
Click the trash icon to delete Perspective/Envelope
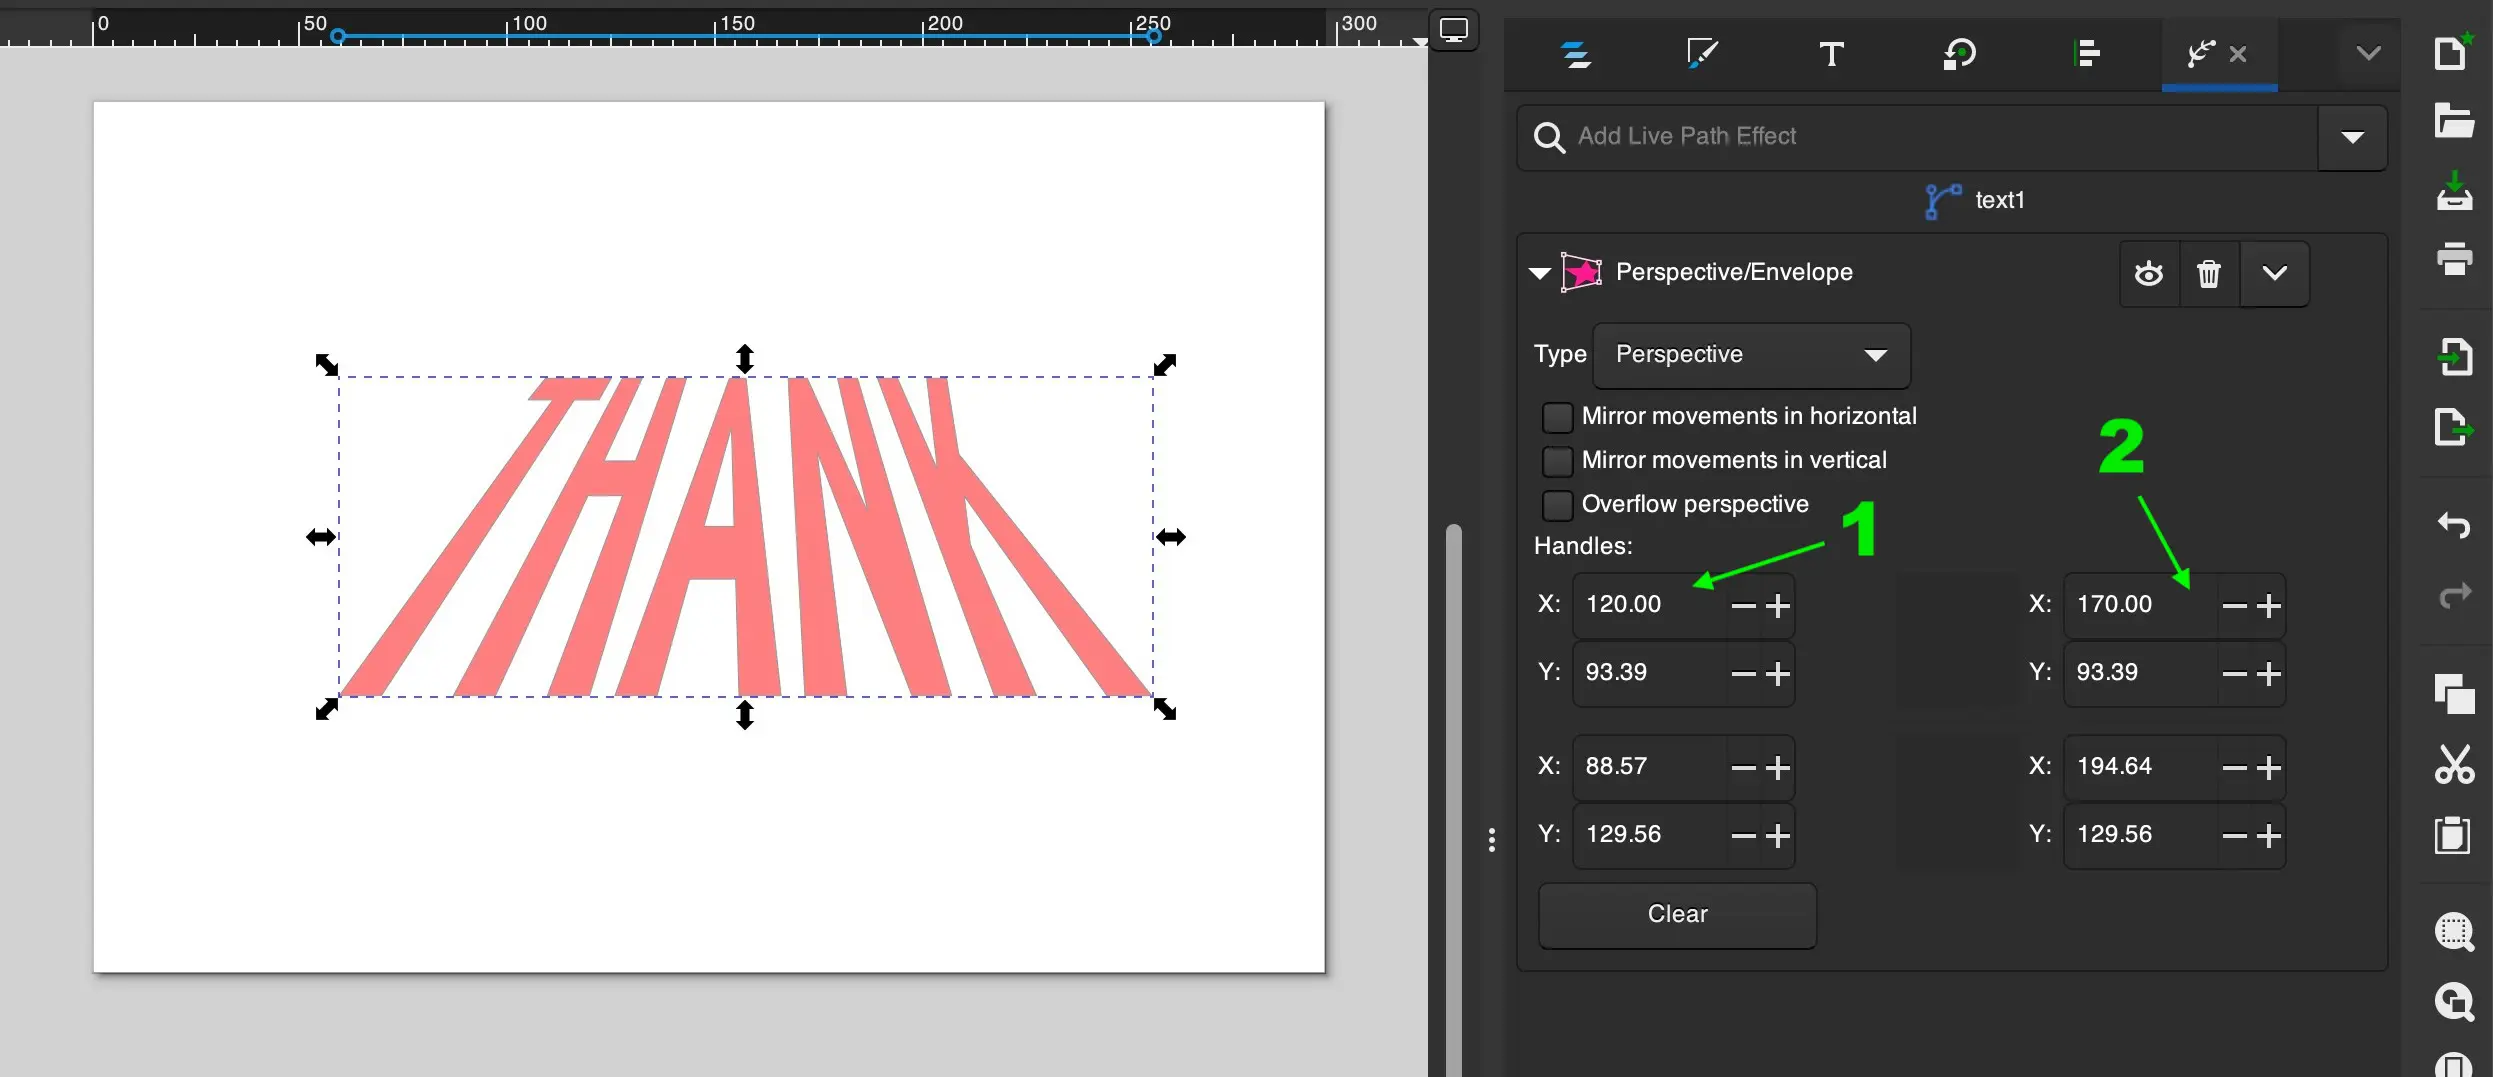tap(2208, 273)
